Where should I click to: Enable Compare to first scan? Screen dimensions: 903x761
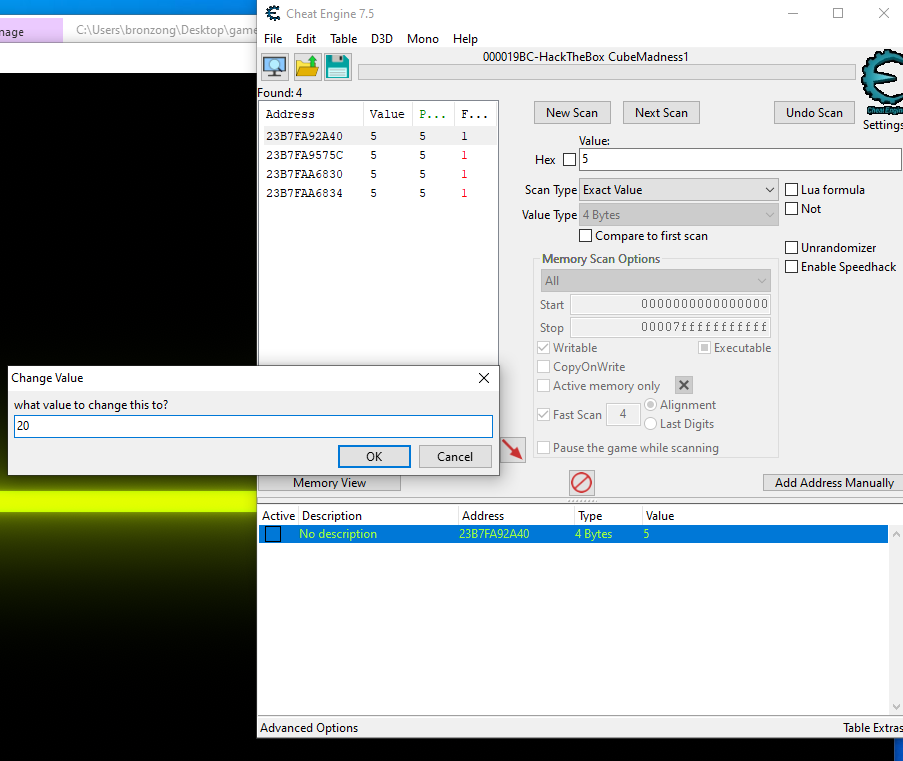click(585, 236)
